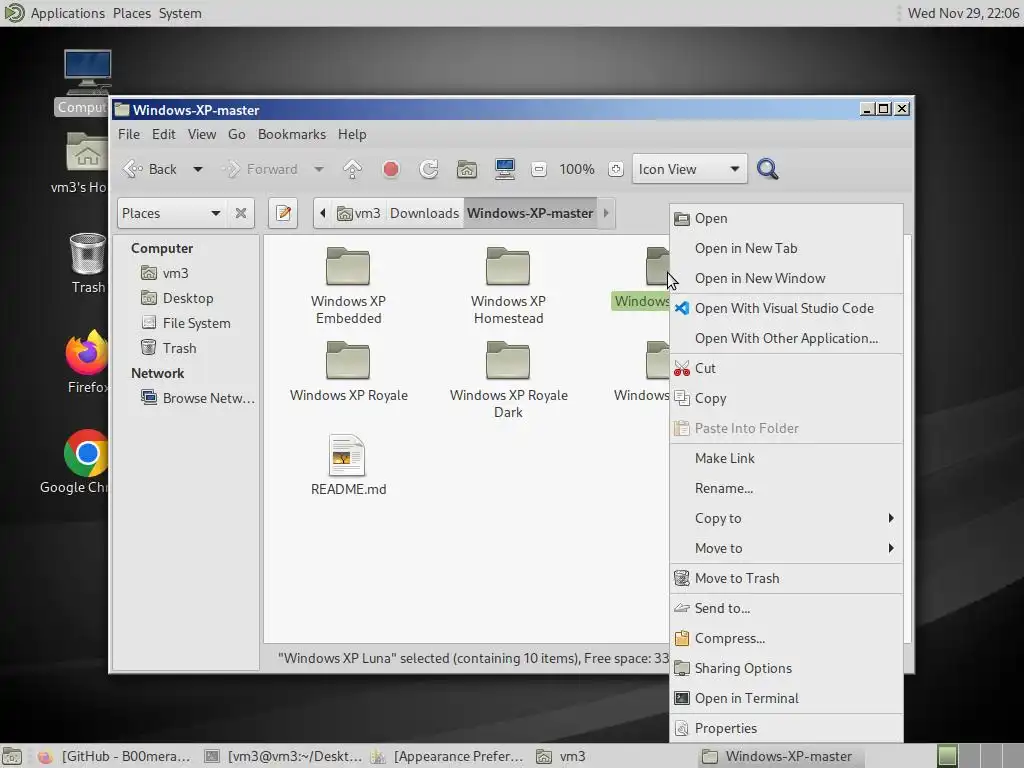Viewport: 1024px width, 768px height.
Task: Stop loading with the red stop icon
Action: point(391,169)
